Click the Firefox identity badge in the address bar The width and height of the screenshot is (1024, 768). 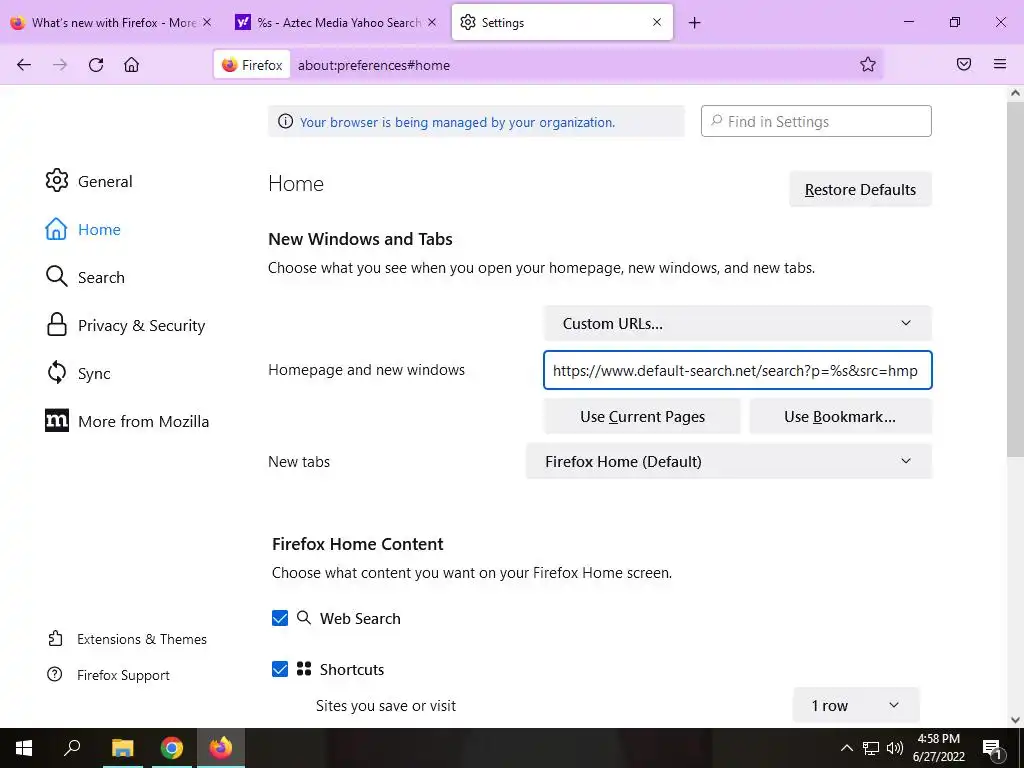(x=252, y=65)
